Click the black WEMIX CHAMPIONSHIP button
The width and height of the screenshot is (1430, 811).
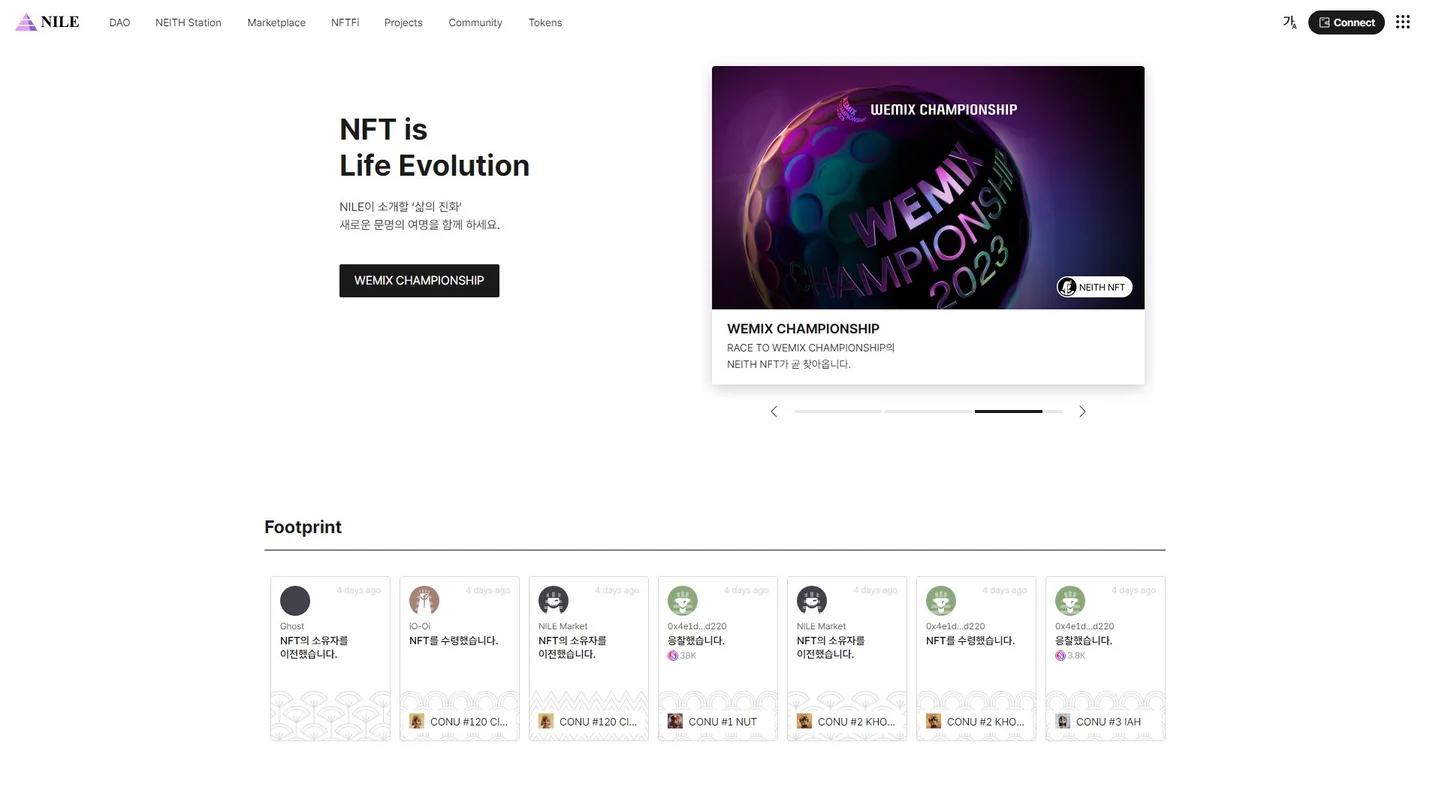coord(419,280)
